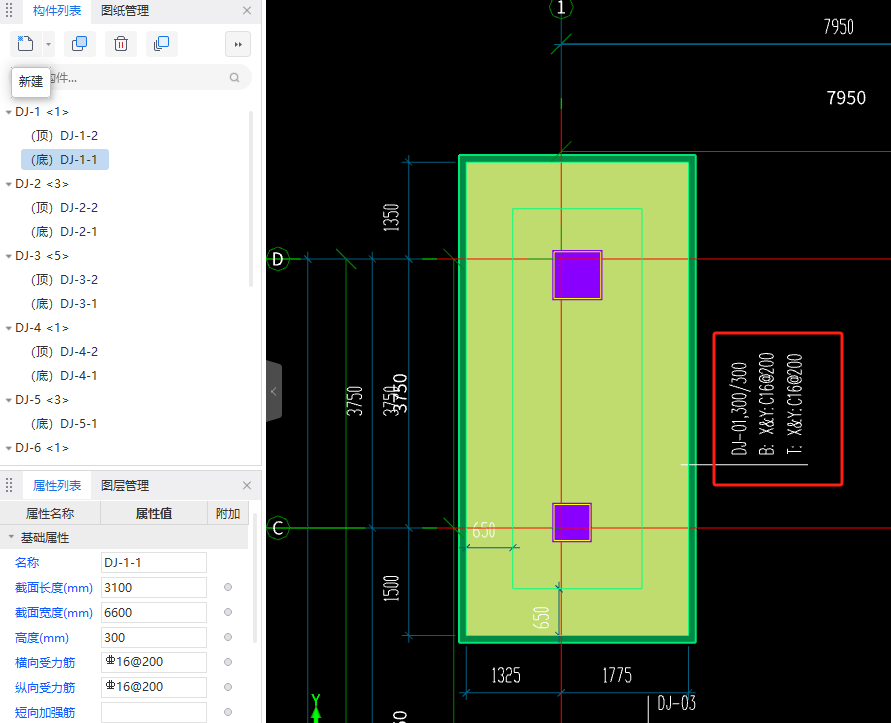891x723 pixels.
Task: Toggle 附加 option for 横向受力筋
Action: point(228,662)
